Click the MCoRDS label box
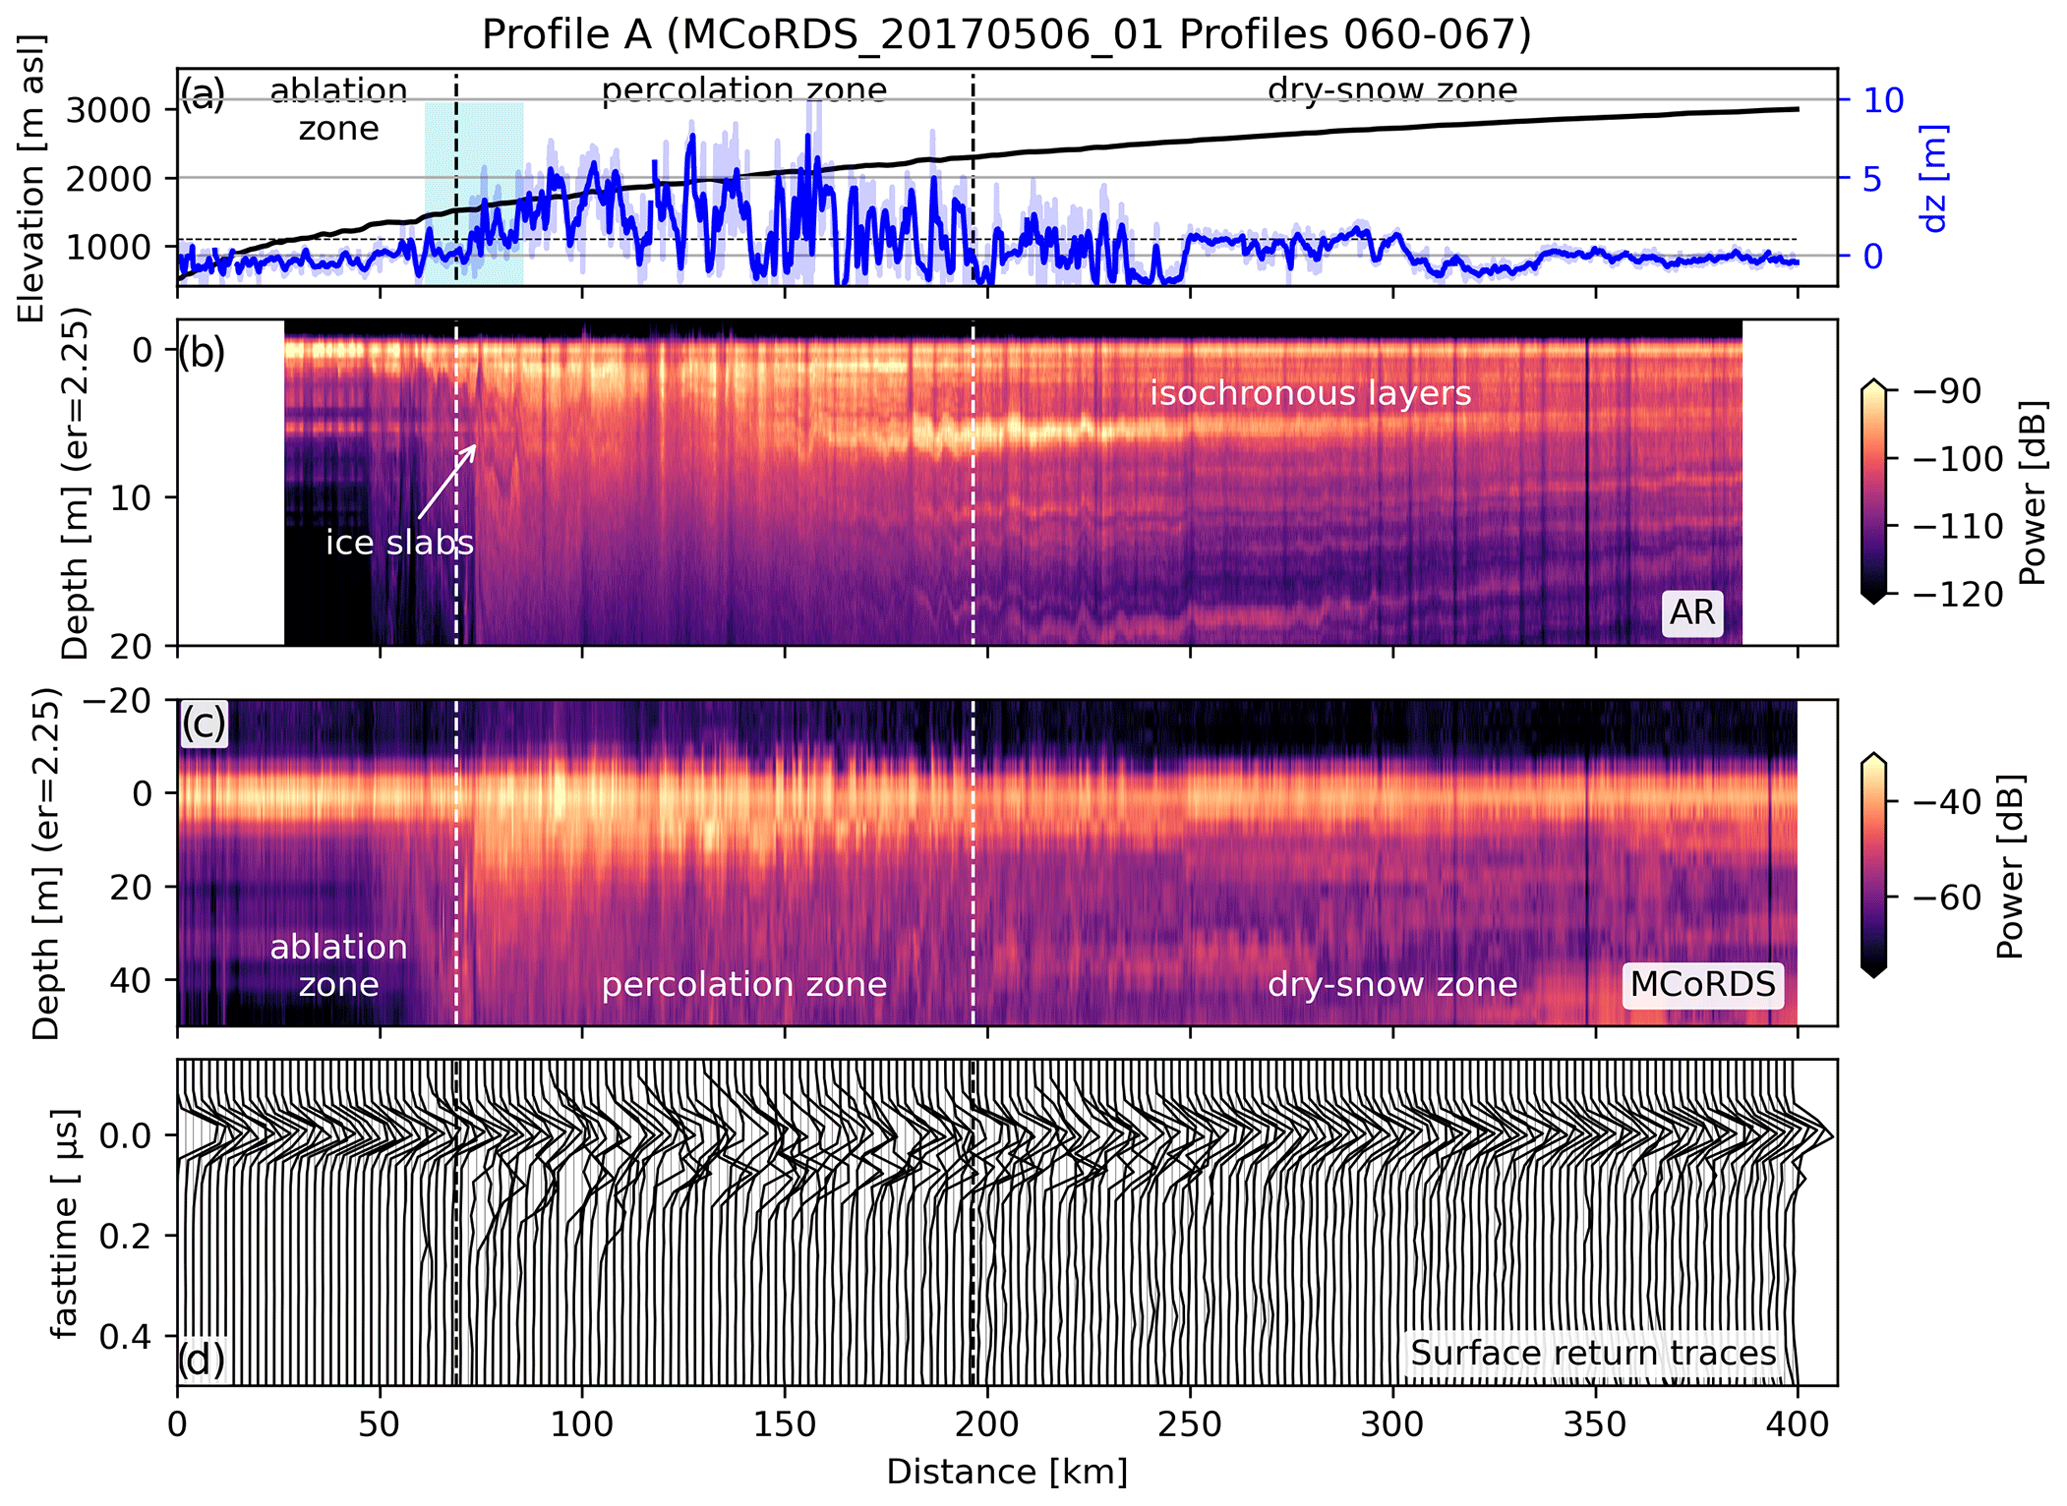 tap(1702, 984)
